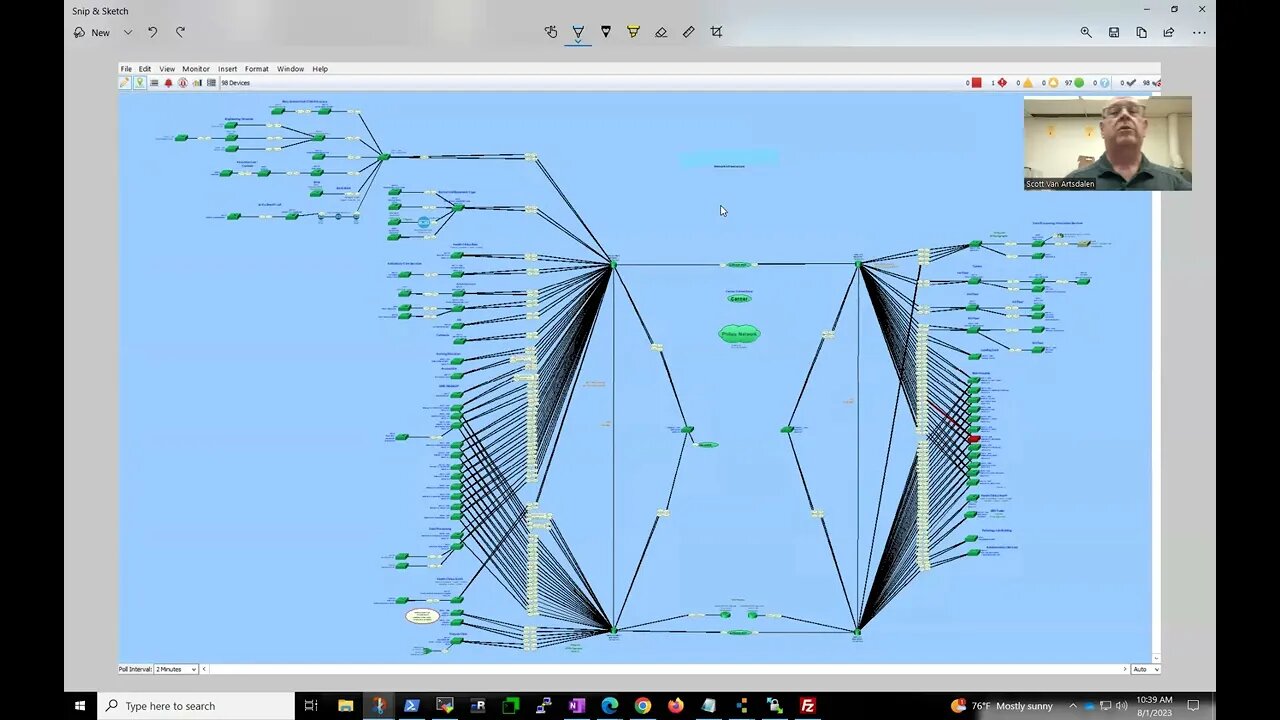
Task: Select the yellow highlighter tool
Action: tap(633, 32)
